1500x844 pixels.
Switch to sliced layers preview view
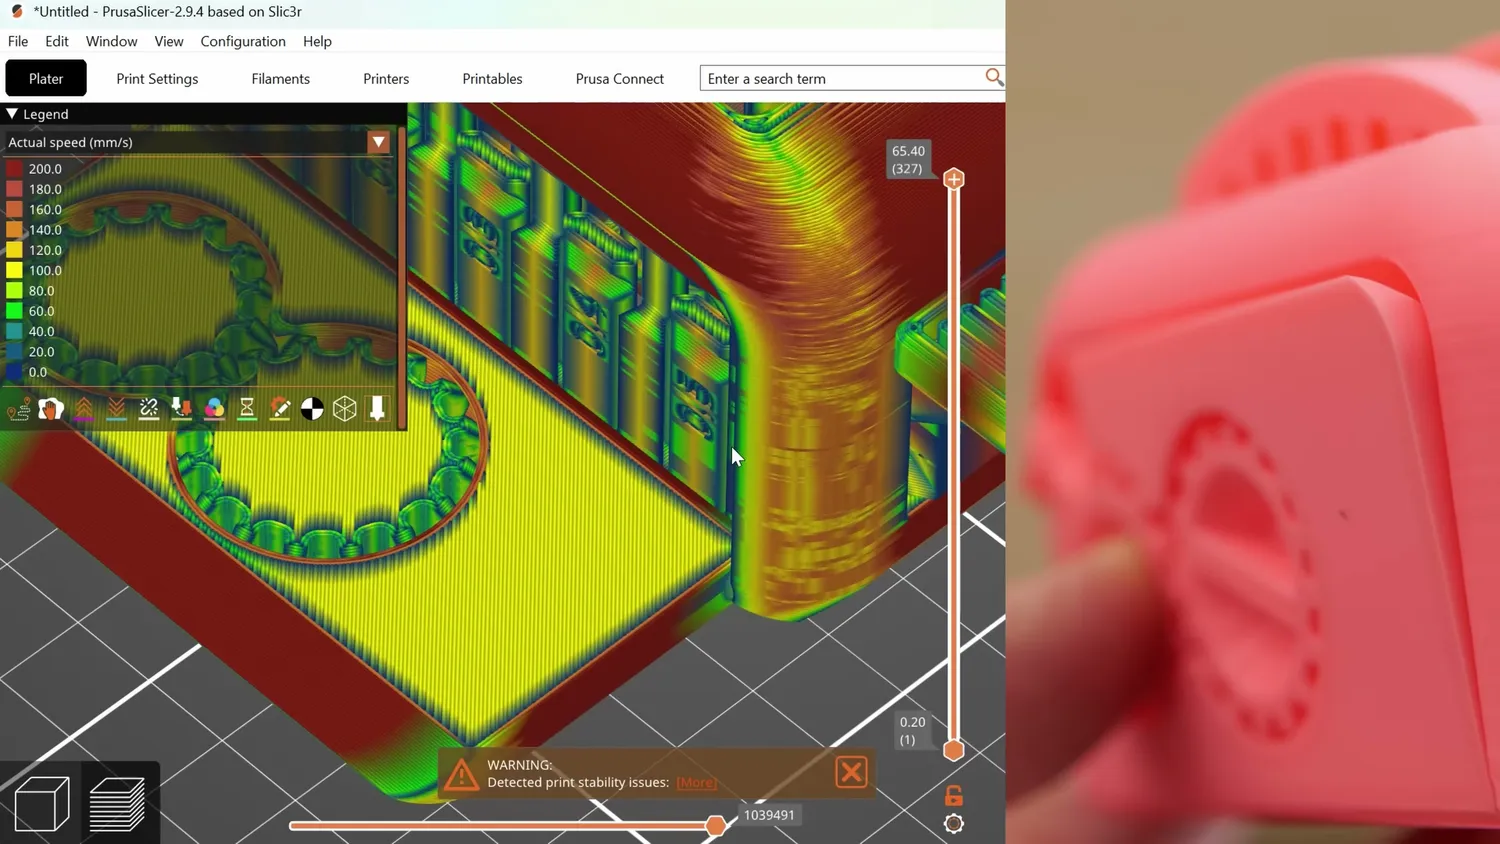117,803
